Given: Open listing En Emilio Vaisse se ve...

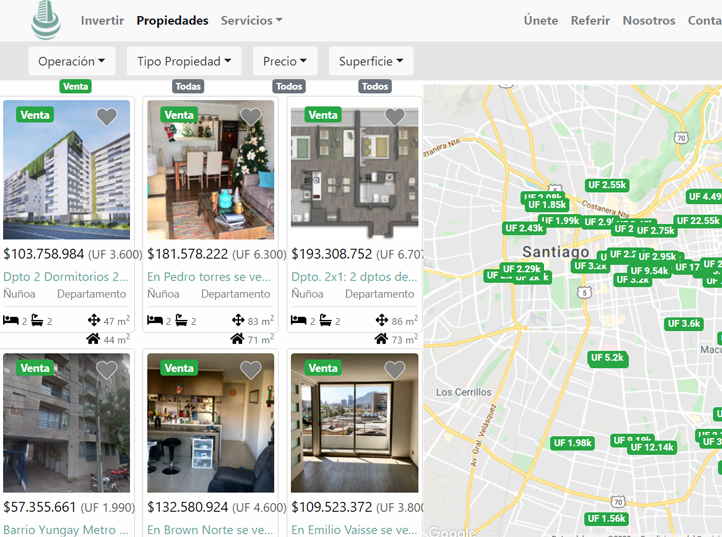Looking at the screenshot, I should pyautogui.click(x=354, y=530).
